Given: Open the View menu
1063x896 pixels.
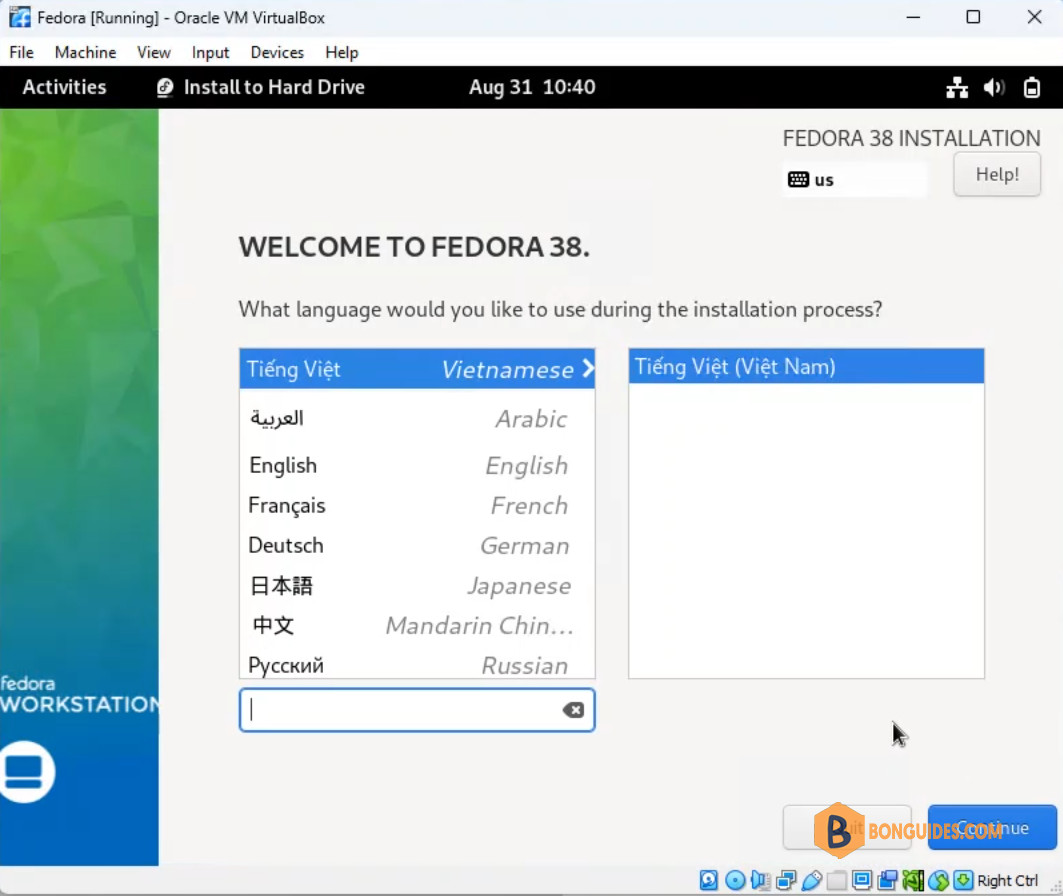Looking at the screenshot, I should tap(154, 52).
